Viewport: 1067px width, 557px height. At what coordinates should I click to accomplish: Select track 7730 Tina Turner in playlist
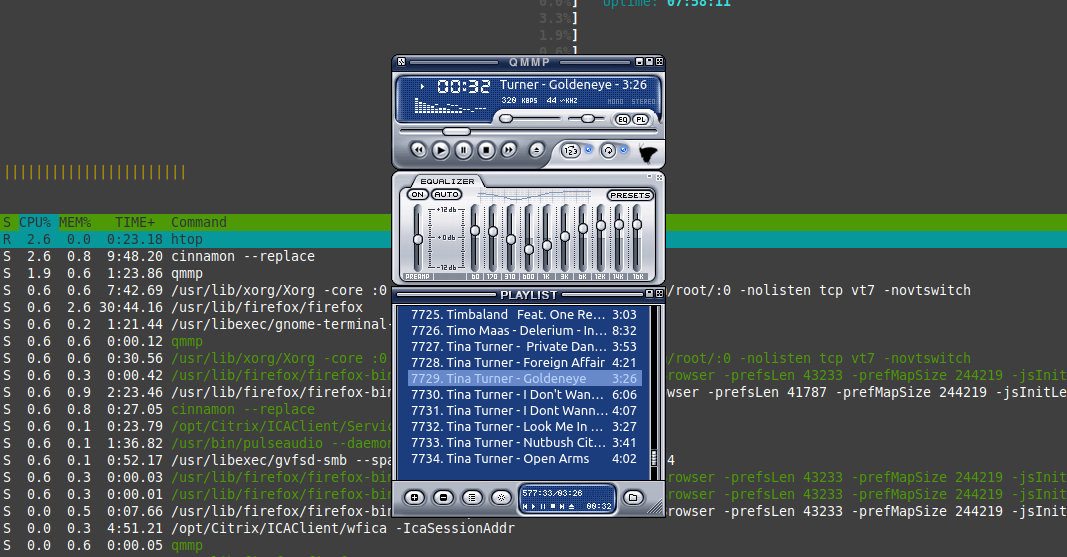click(524, 395)
